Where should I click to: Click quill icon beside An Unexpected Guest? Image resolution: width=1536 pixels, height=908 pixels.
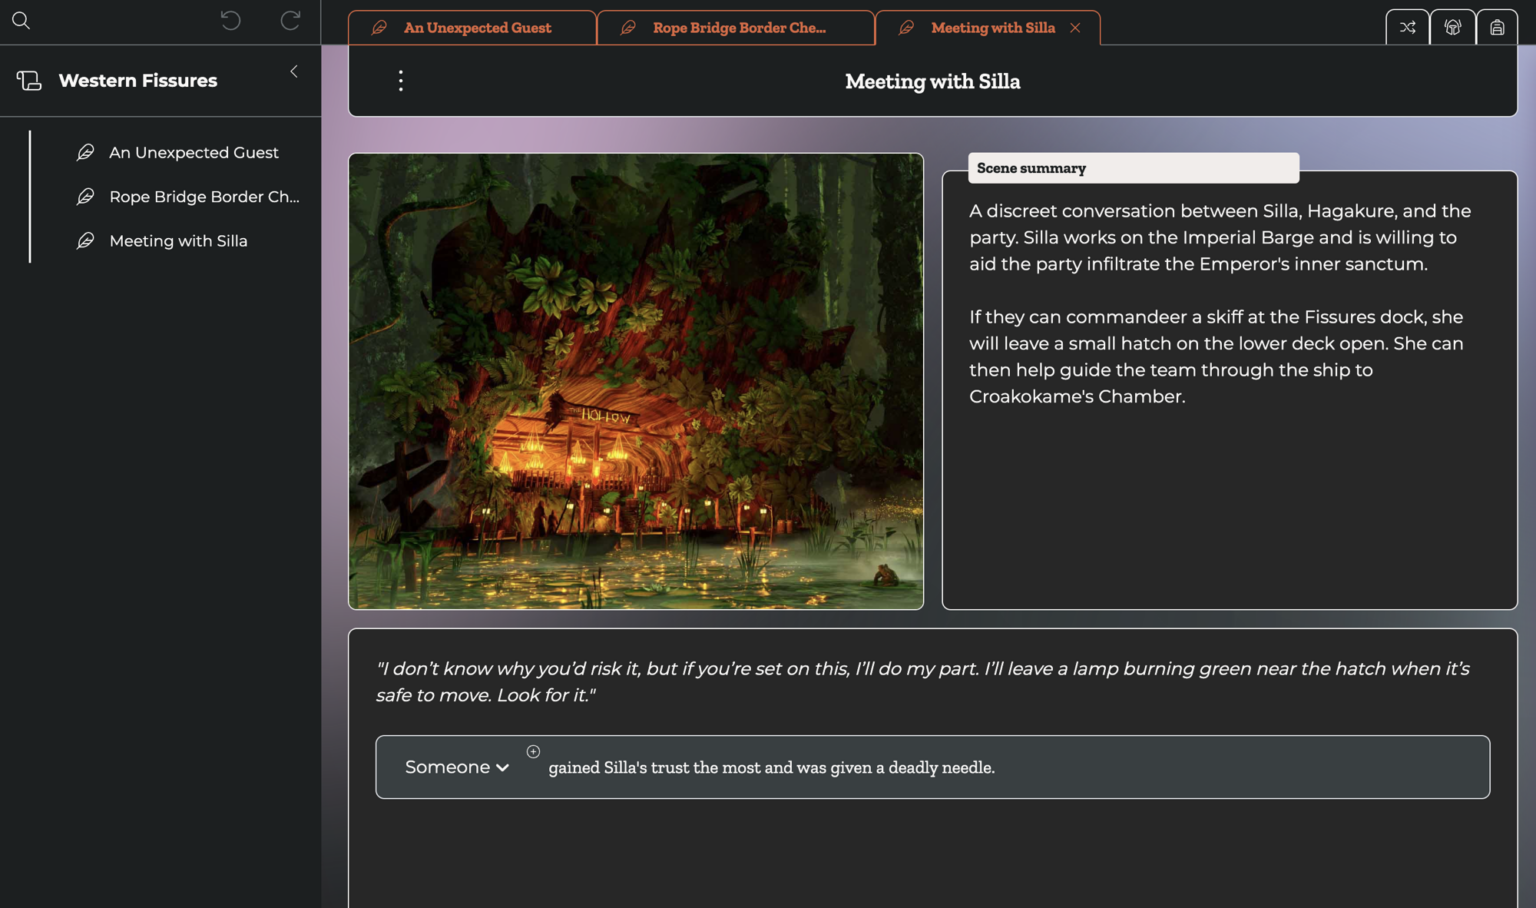click(86, 152)
